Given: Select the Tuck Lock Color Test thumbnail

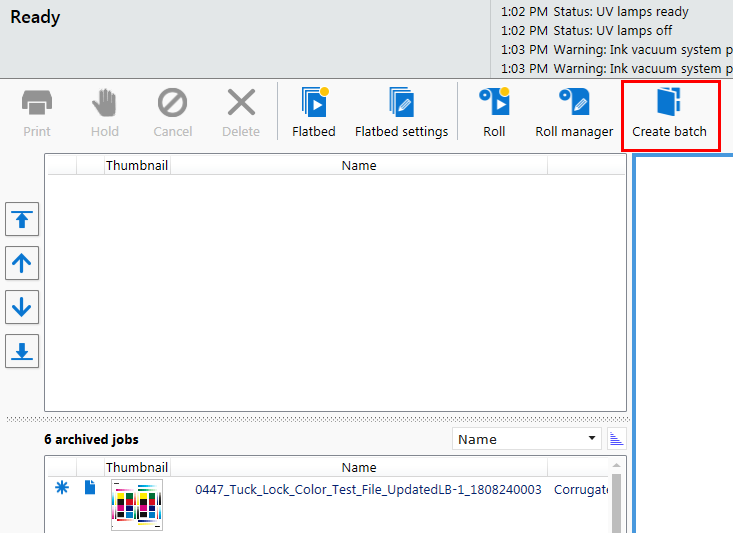Looking at the screenshot, I should coord(137,504).
